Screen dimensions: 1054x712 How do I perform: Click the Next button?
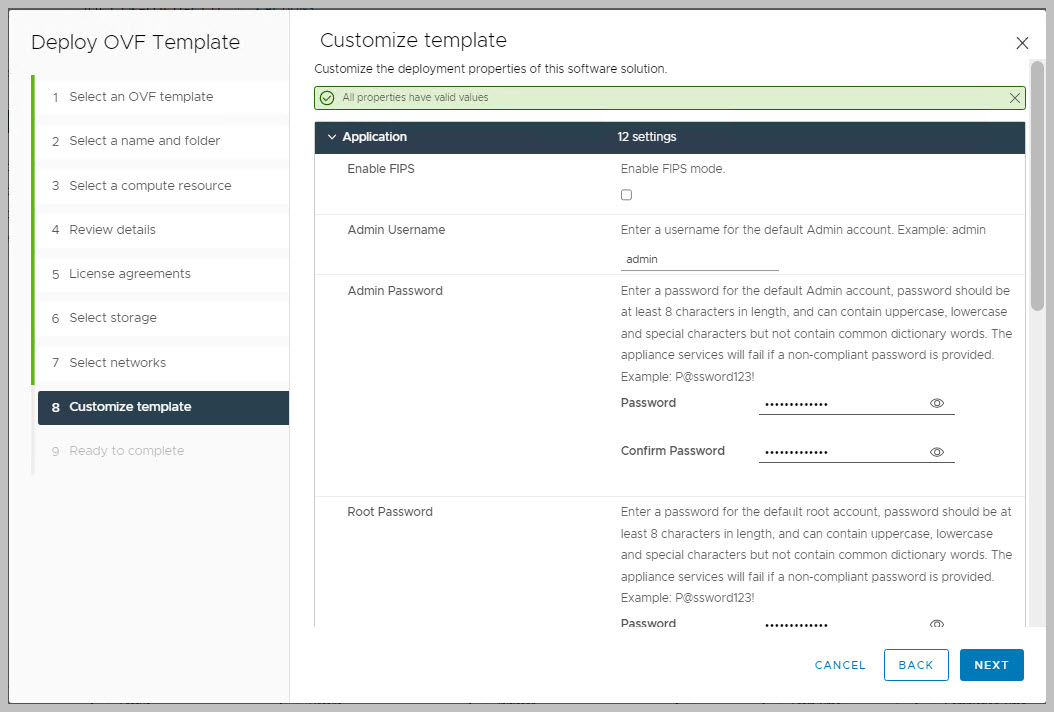[991, 665]
